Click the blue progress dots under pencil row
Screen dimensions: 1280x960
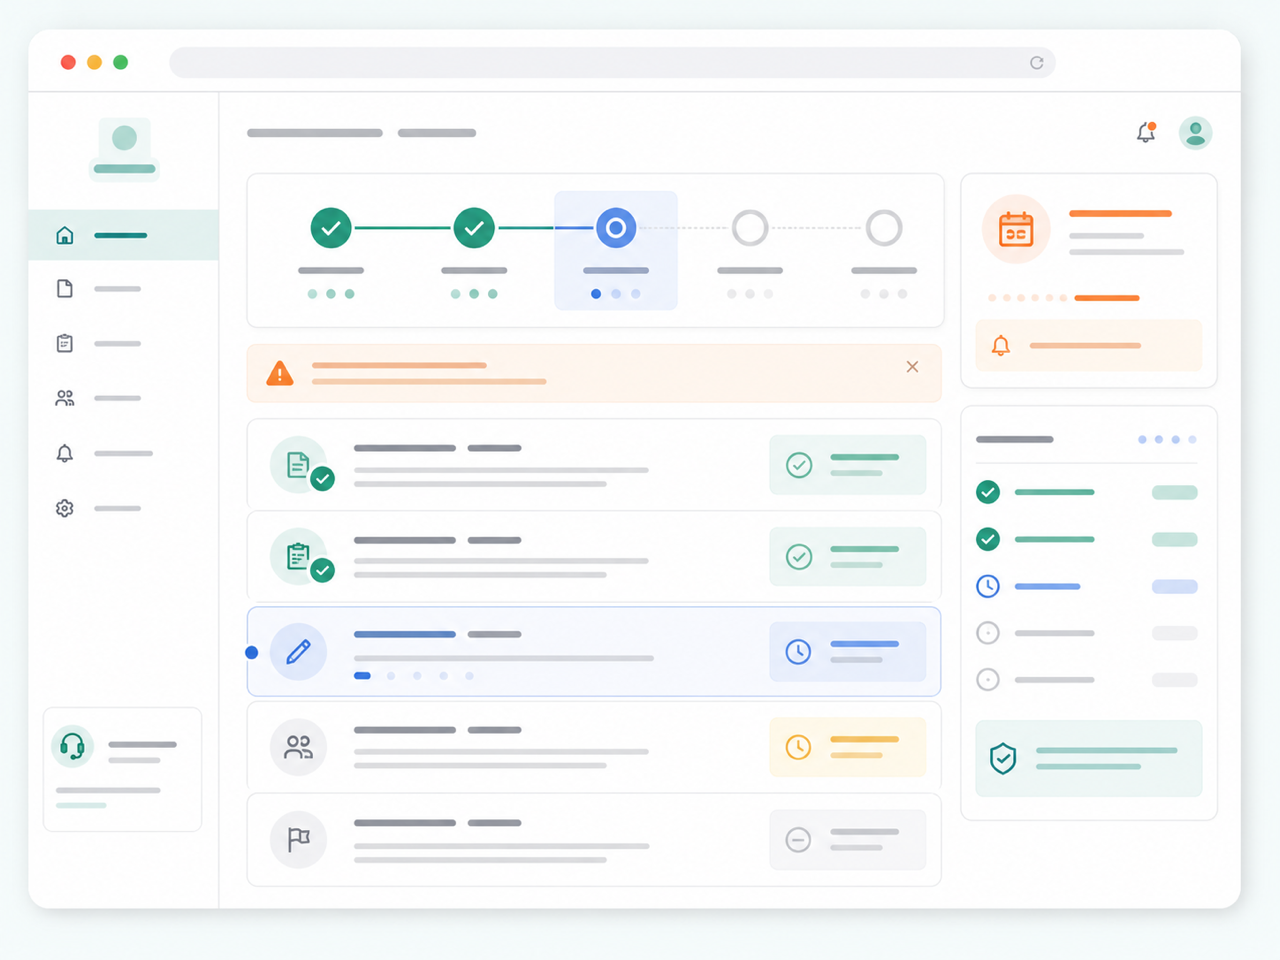click(x=414, y=676)
